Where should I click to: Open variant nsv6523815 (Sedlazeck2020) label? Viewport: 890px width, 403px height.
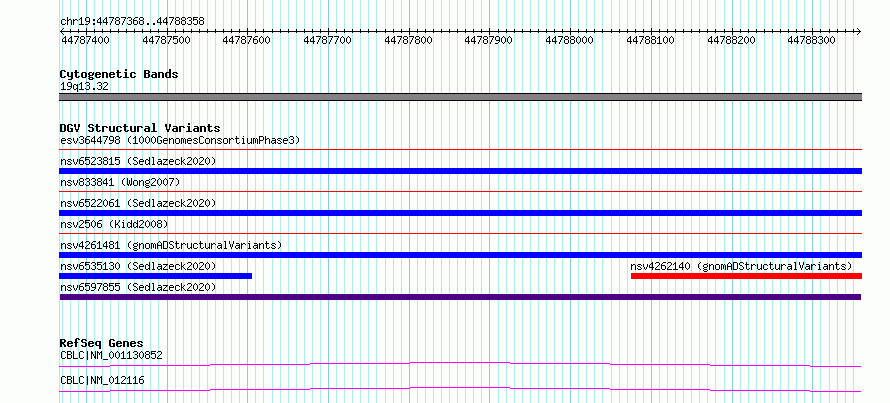tap(138, 161)
